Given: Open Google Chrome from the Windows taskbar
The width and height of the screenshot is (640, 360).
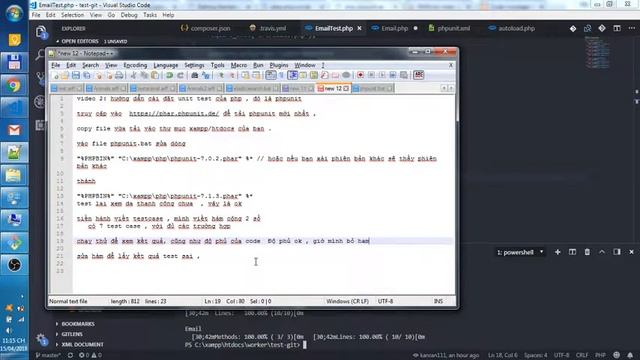Looking at the screenshot, I should (14, 85).
